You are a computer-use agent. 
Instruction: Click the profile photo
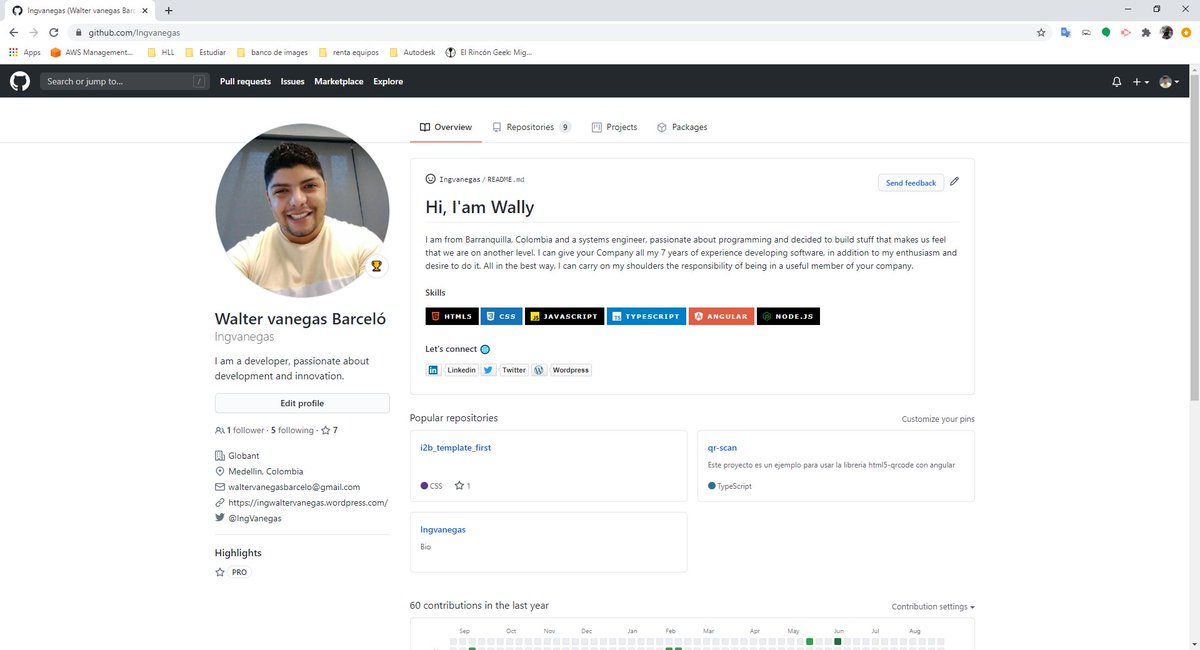tap(302, 211)
